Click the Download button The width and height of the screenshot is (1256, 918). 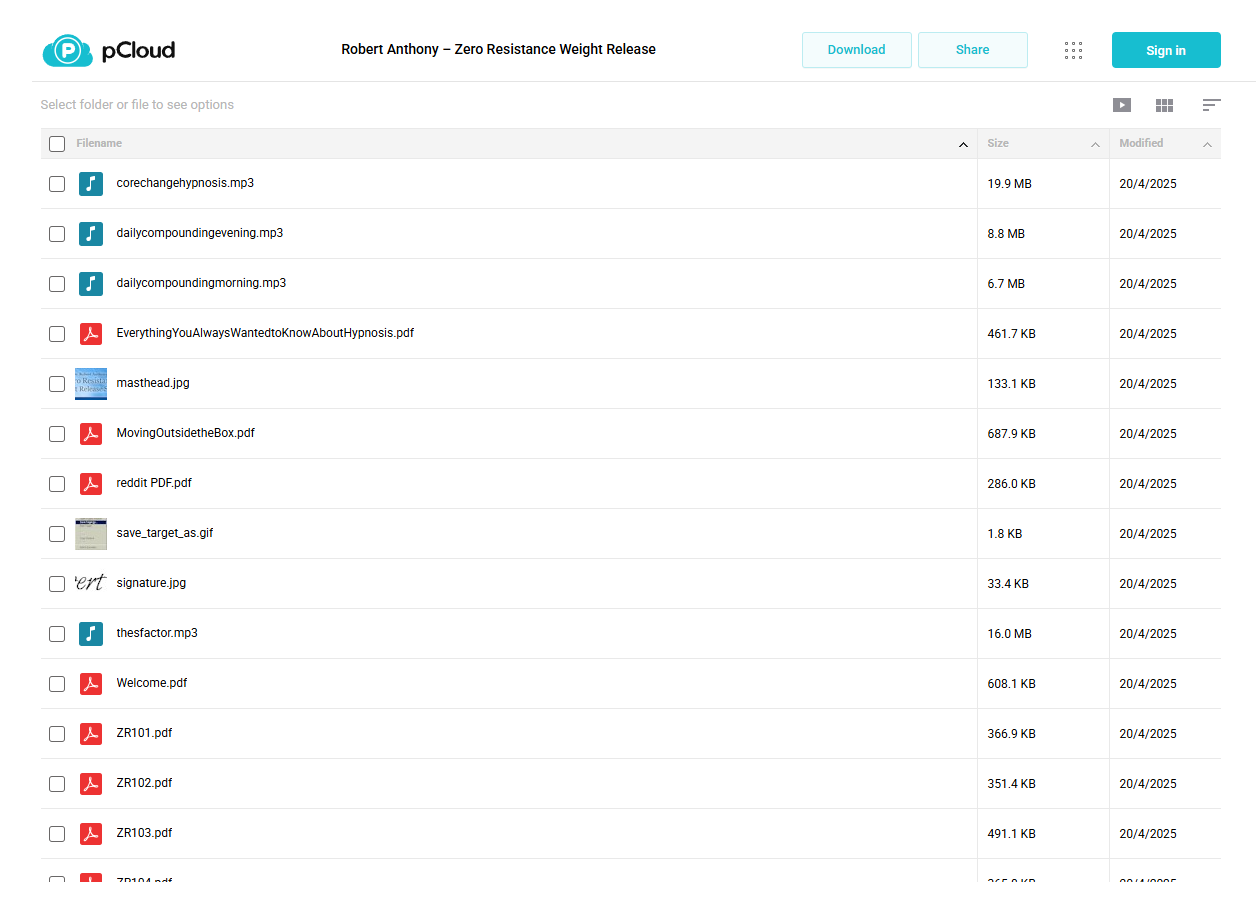857,50
